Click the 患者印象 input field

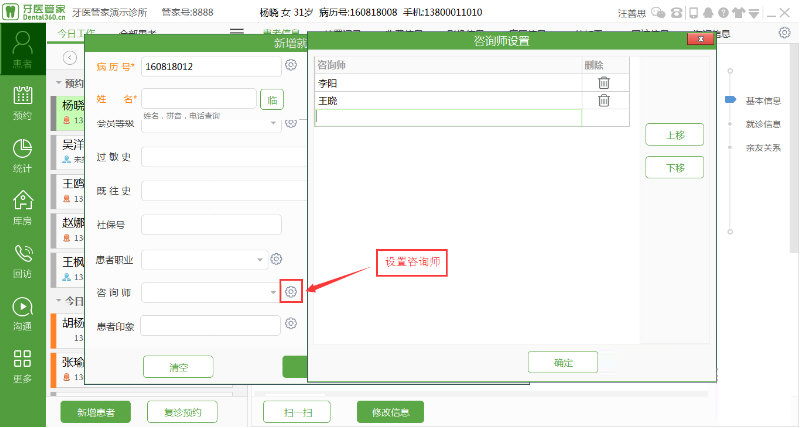click(210, 325)
